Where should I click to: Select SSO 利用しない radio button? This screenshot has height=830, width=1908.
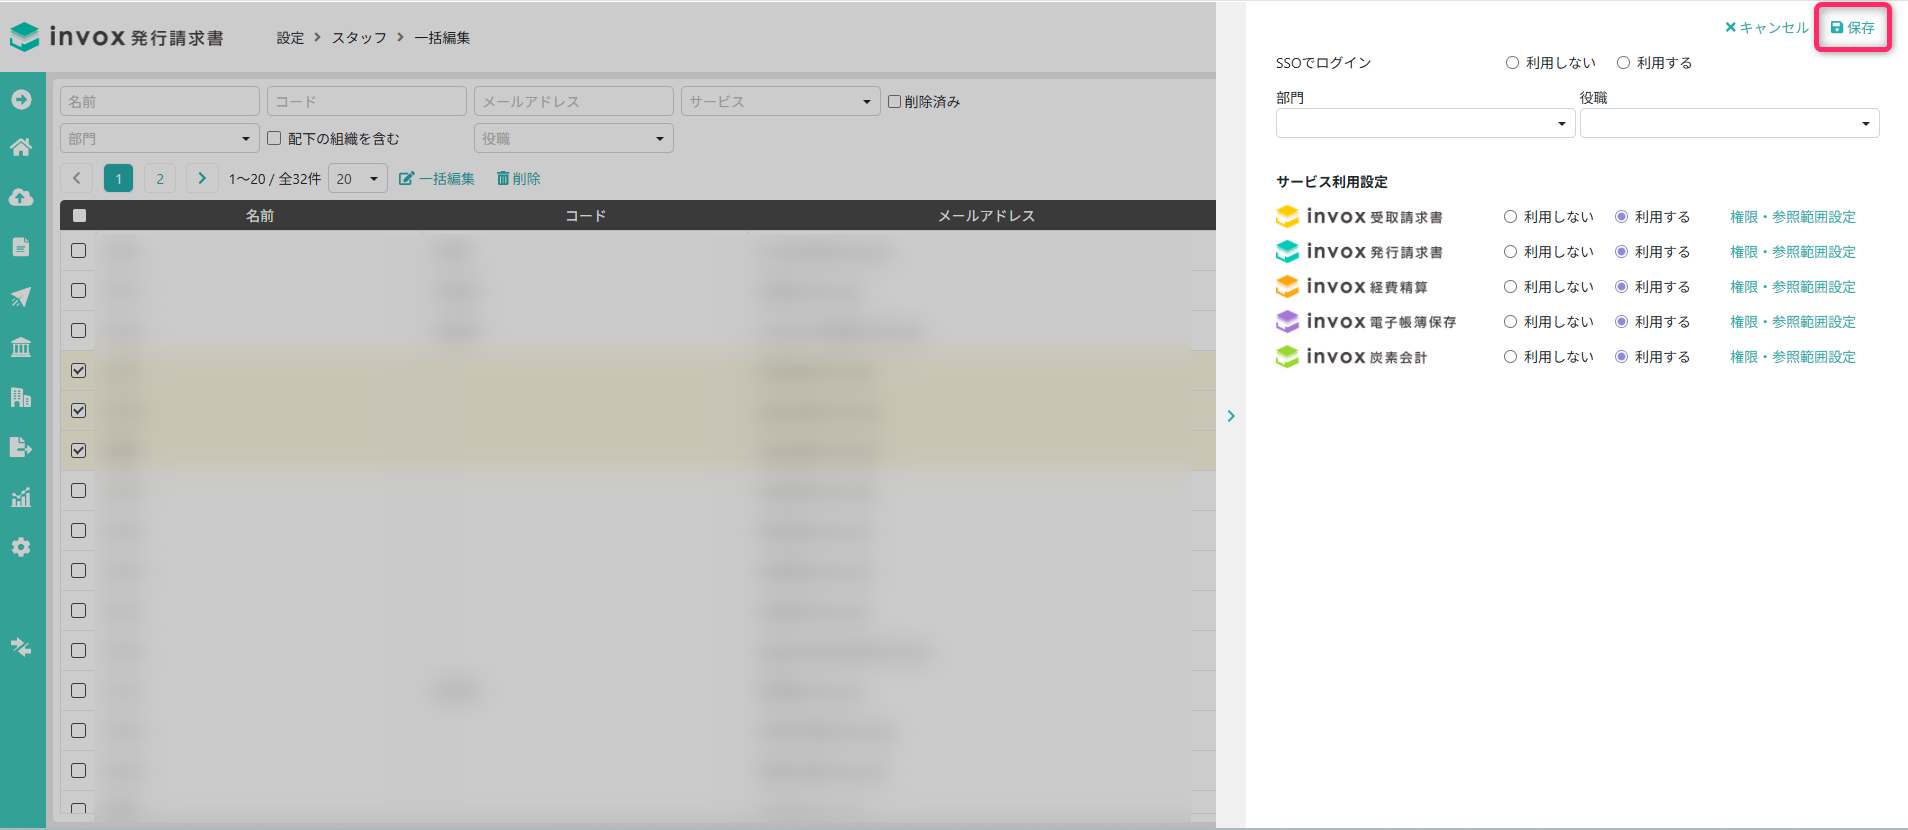click(x=1512, y=63)
